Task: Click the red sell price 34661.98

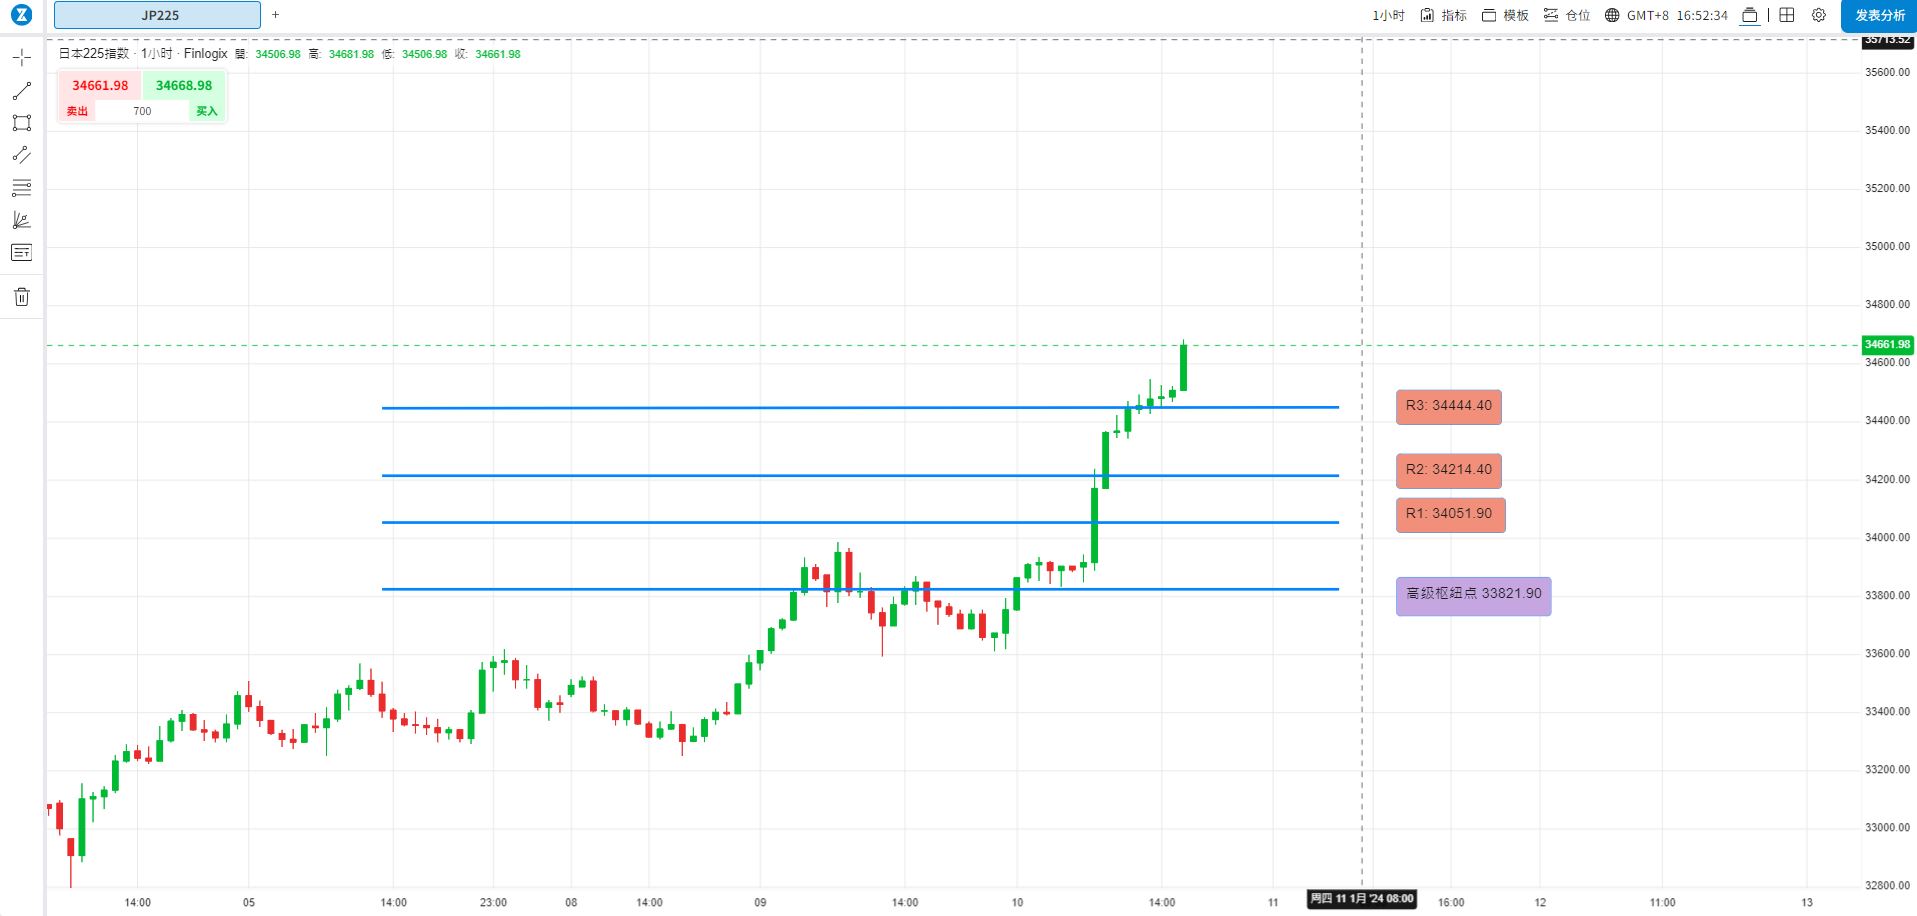Action: tap(100, 85)
